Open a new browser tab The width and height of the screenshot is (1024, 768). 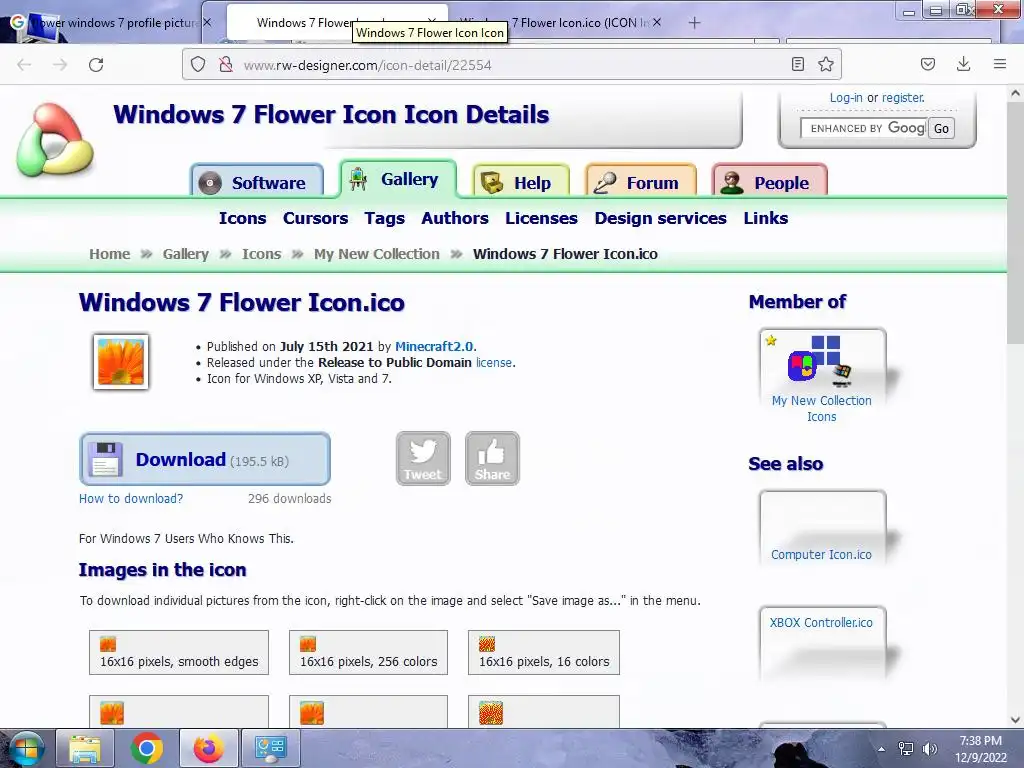pos(694,23)
